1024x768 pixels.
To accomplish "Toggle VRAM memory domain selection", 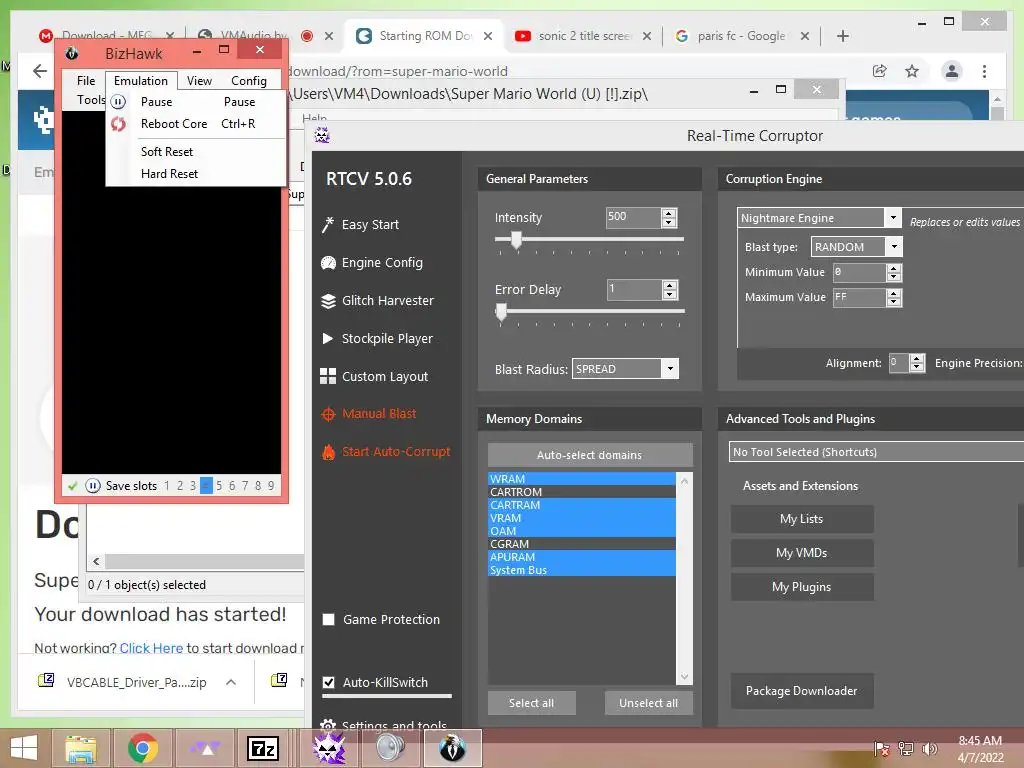I will [581, 518].
